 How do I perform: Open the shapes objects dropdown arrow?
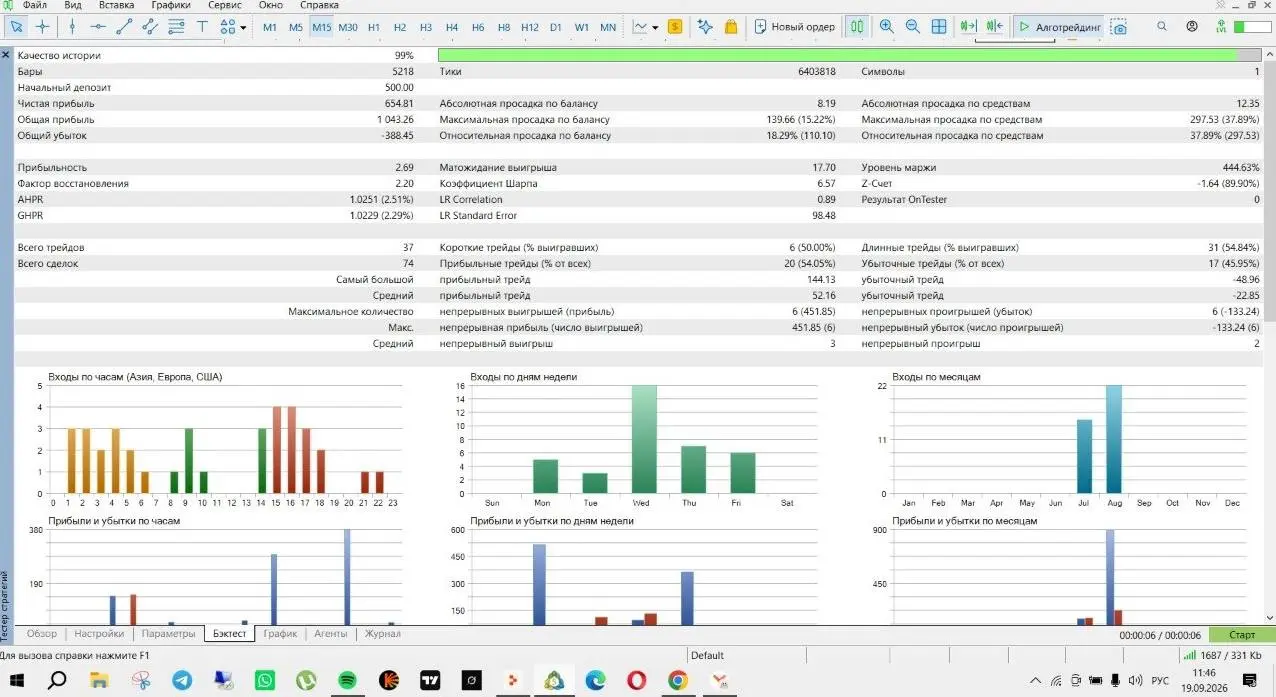coord(244,28)
